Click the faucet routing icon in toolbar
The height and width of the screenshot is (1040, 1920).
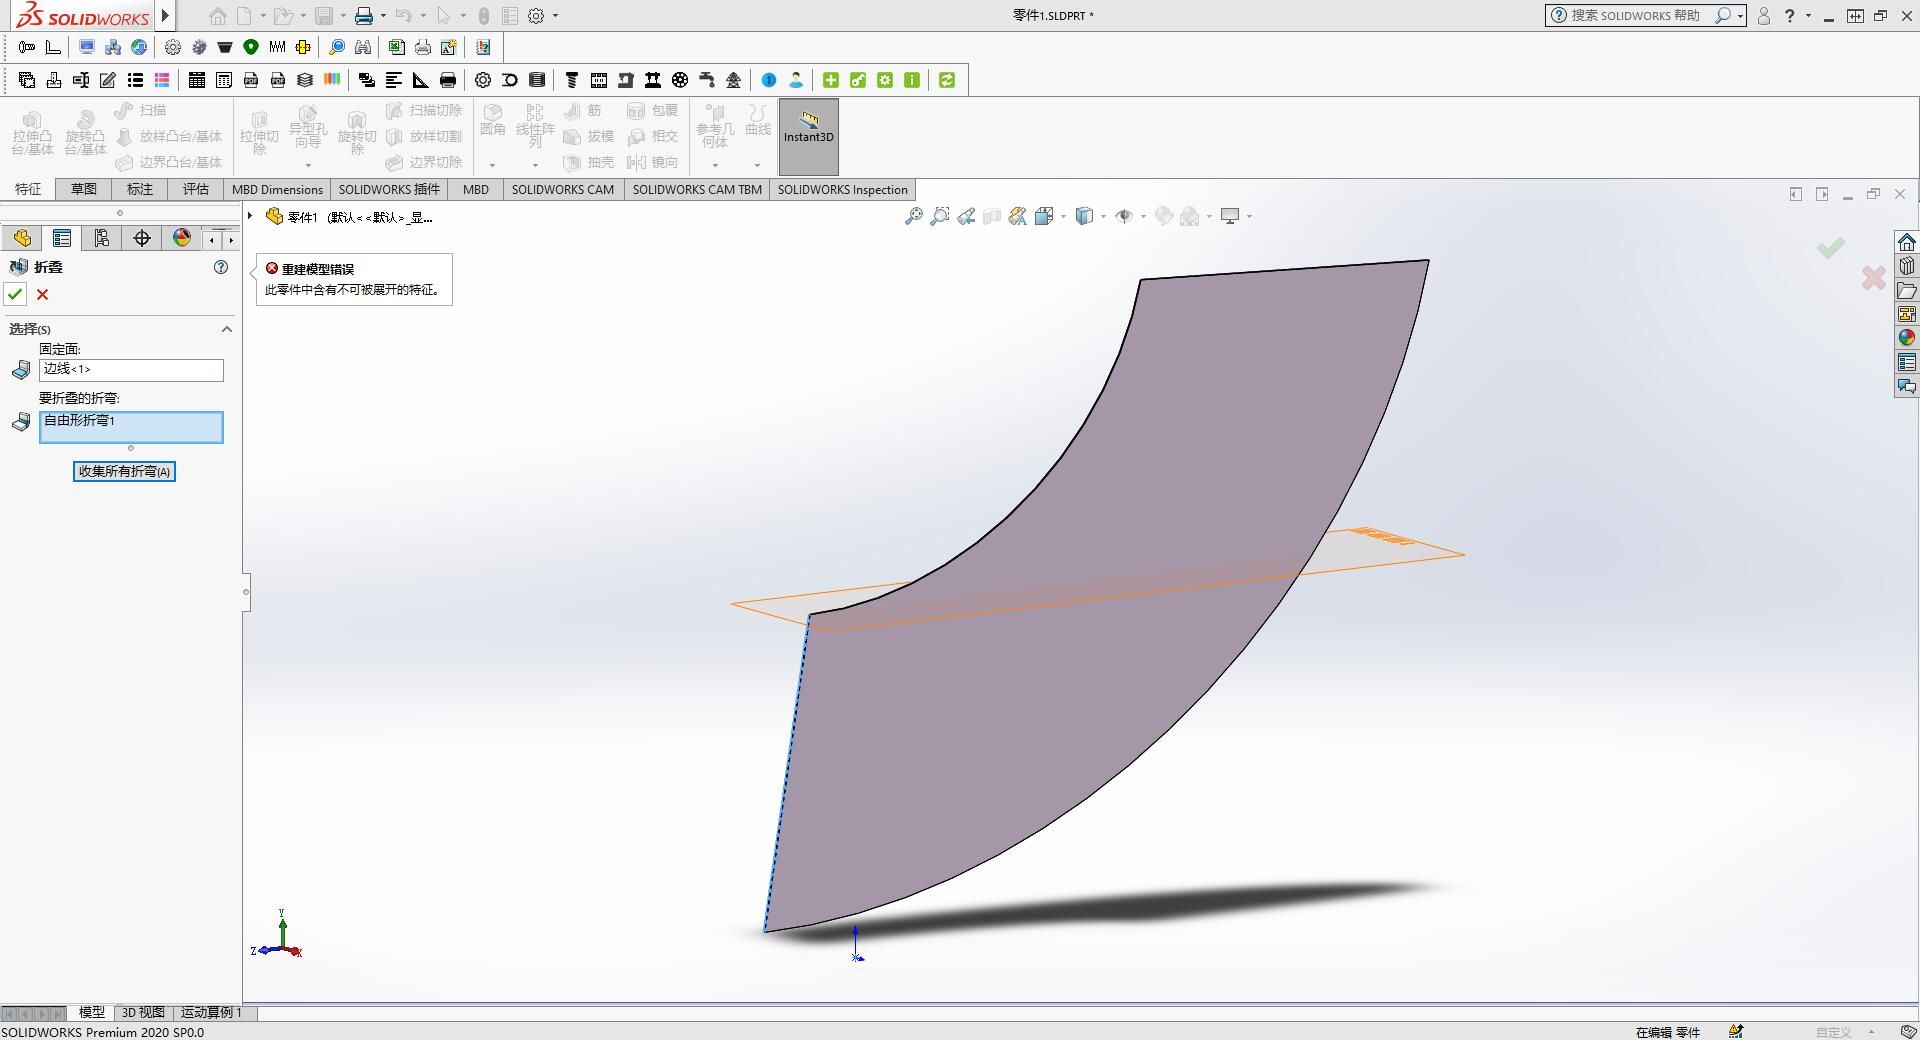coord(707,80)
